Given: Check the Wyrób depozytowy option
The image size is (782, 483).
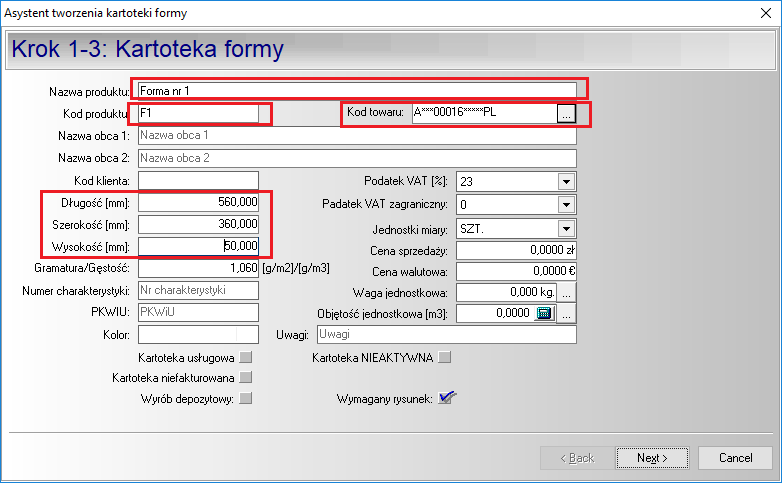Looking at the screenshot, I should (x=246, y=399).
